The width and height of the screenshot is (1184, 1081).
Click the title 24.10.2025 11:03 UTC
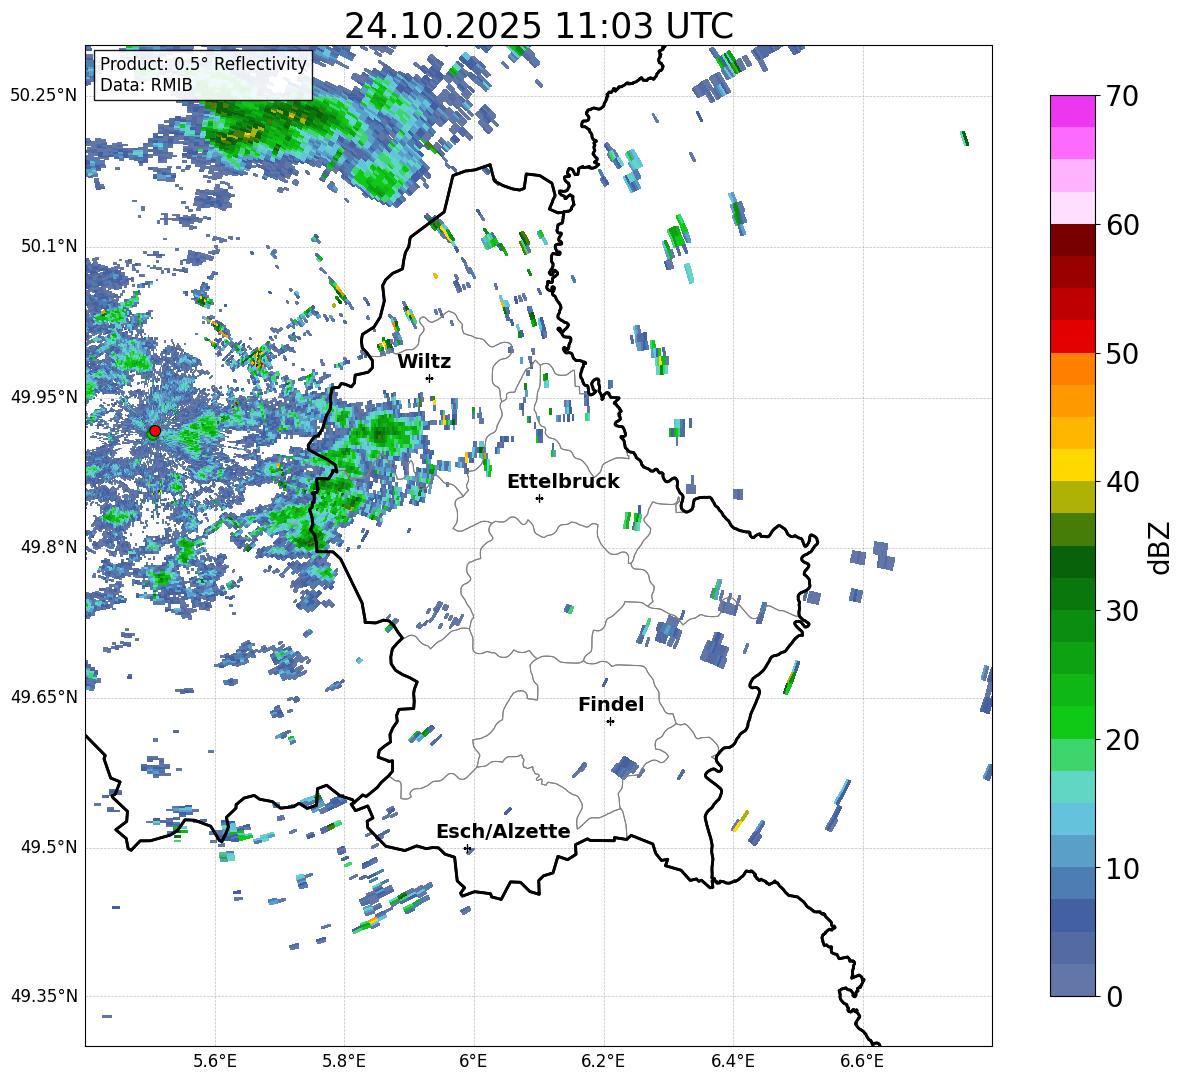tap(539, 26)
